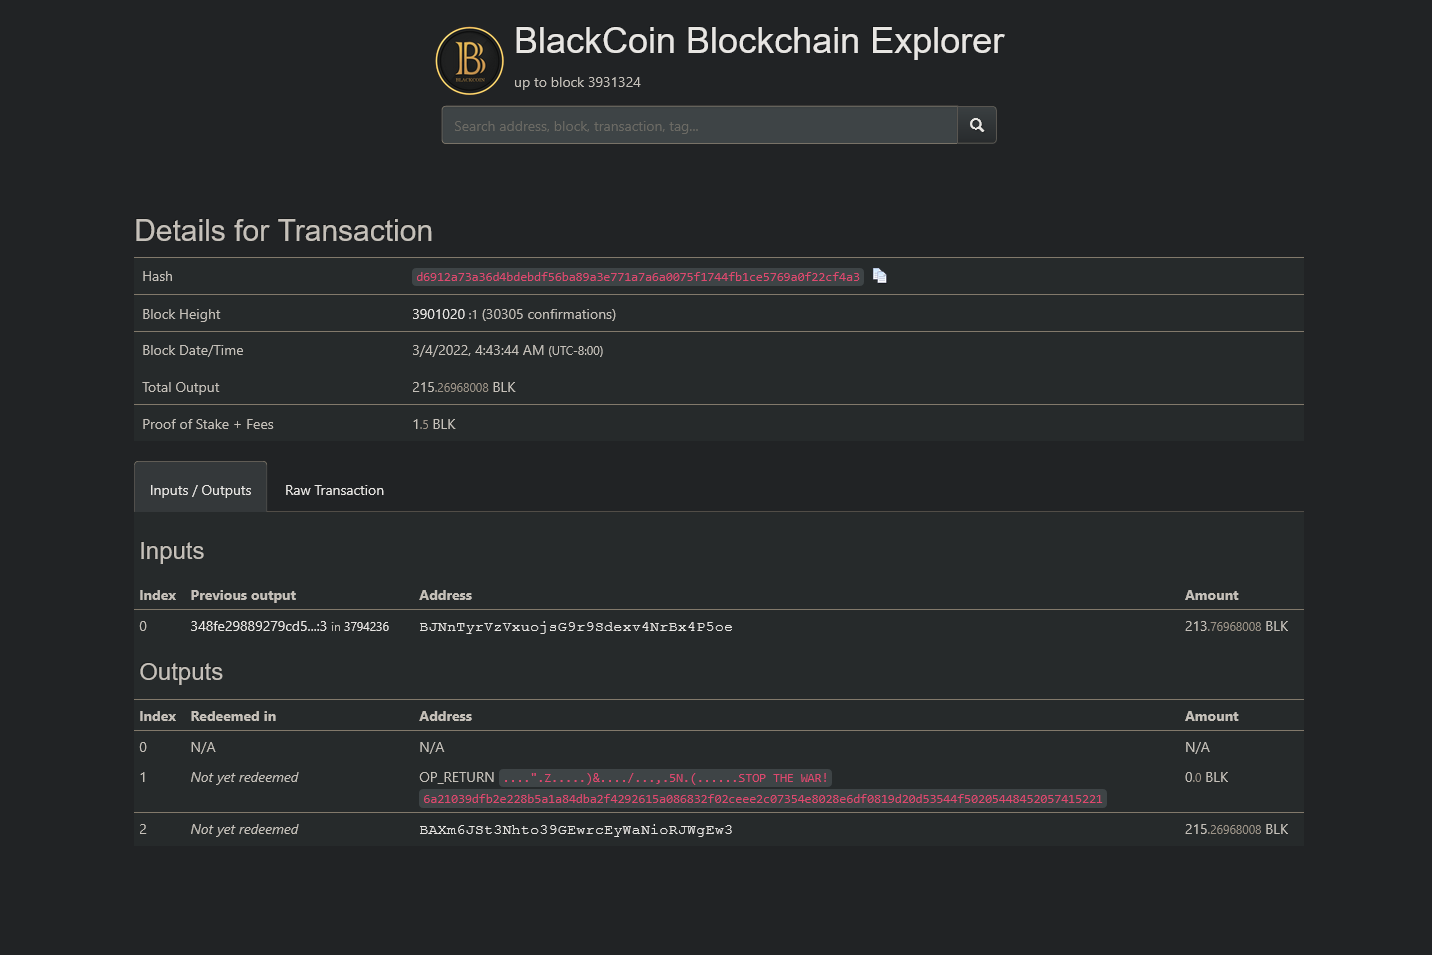This screenshot has height=955, width=1432.
Task: Click the Proof of Stake + Fees value 1.5 BLK
Action: point(434,425)
